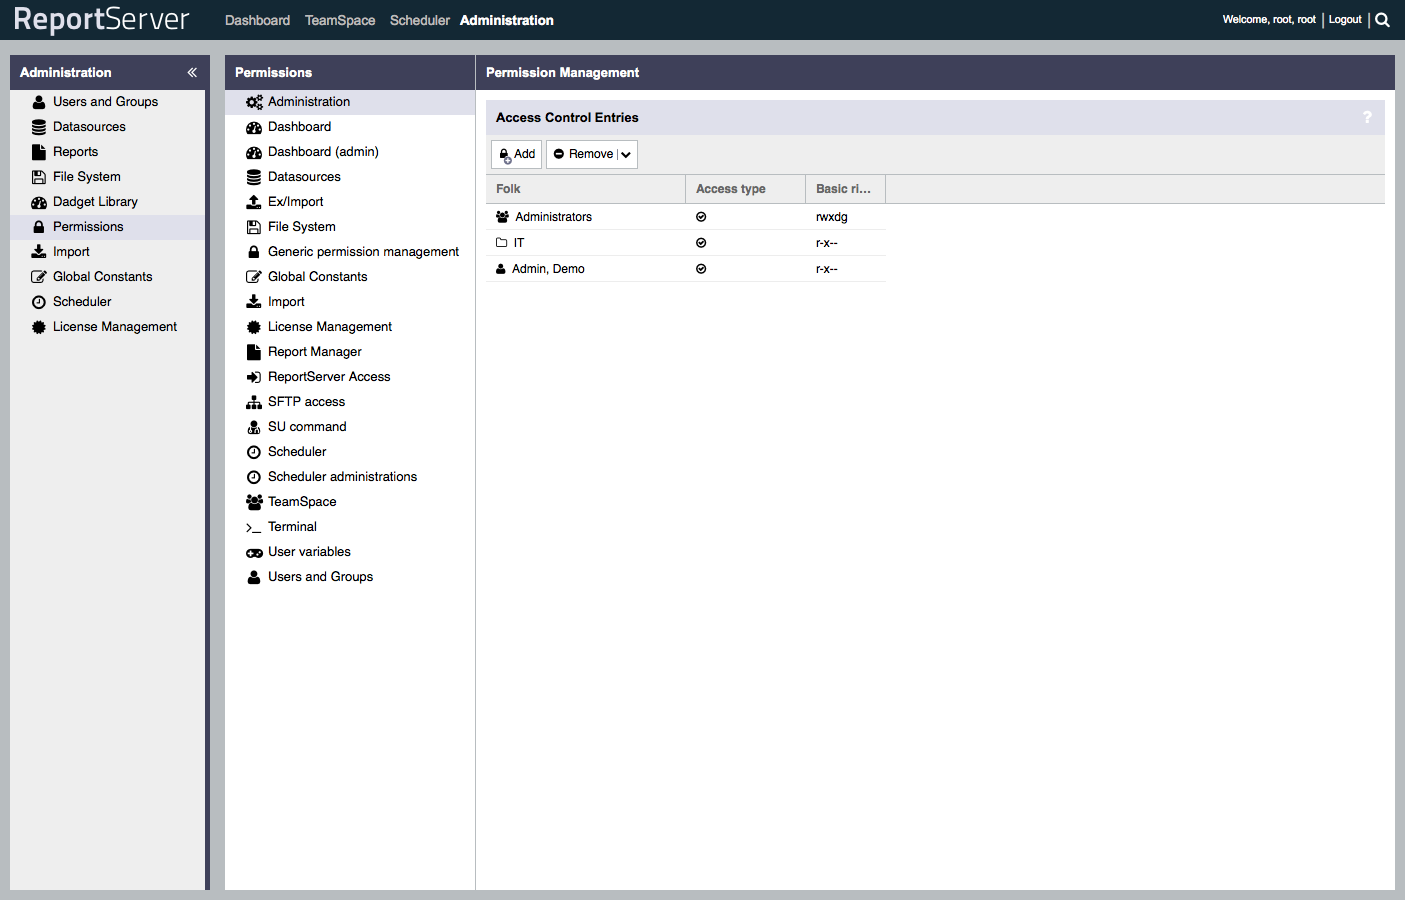Click the Report Manager file icon
This screenshot has width=1405, height=900.
click(254, 352)
